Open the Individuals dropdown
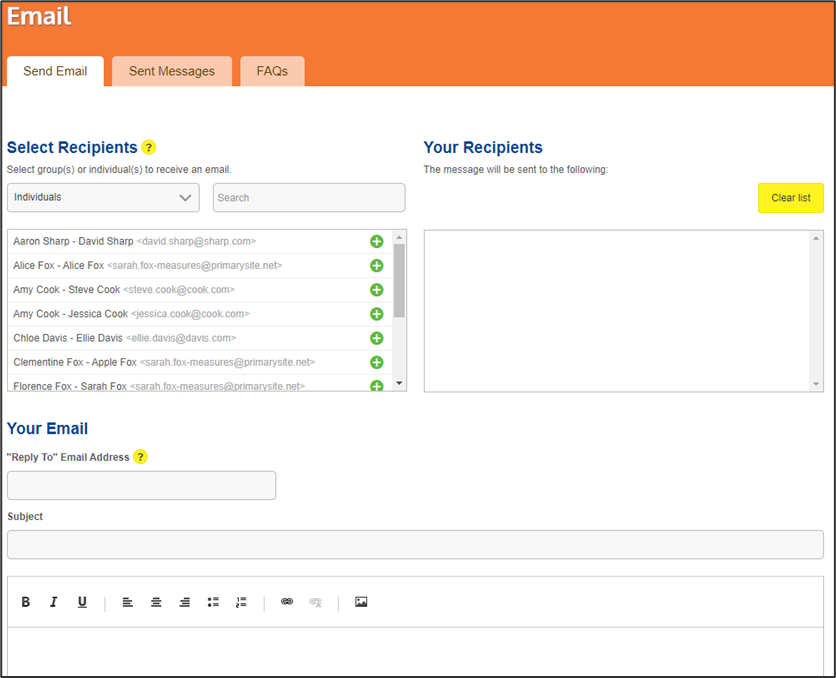Viewport: 836px width, 678px height. click(103, 198)
